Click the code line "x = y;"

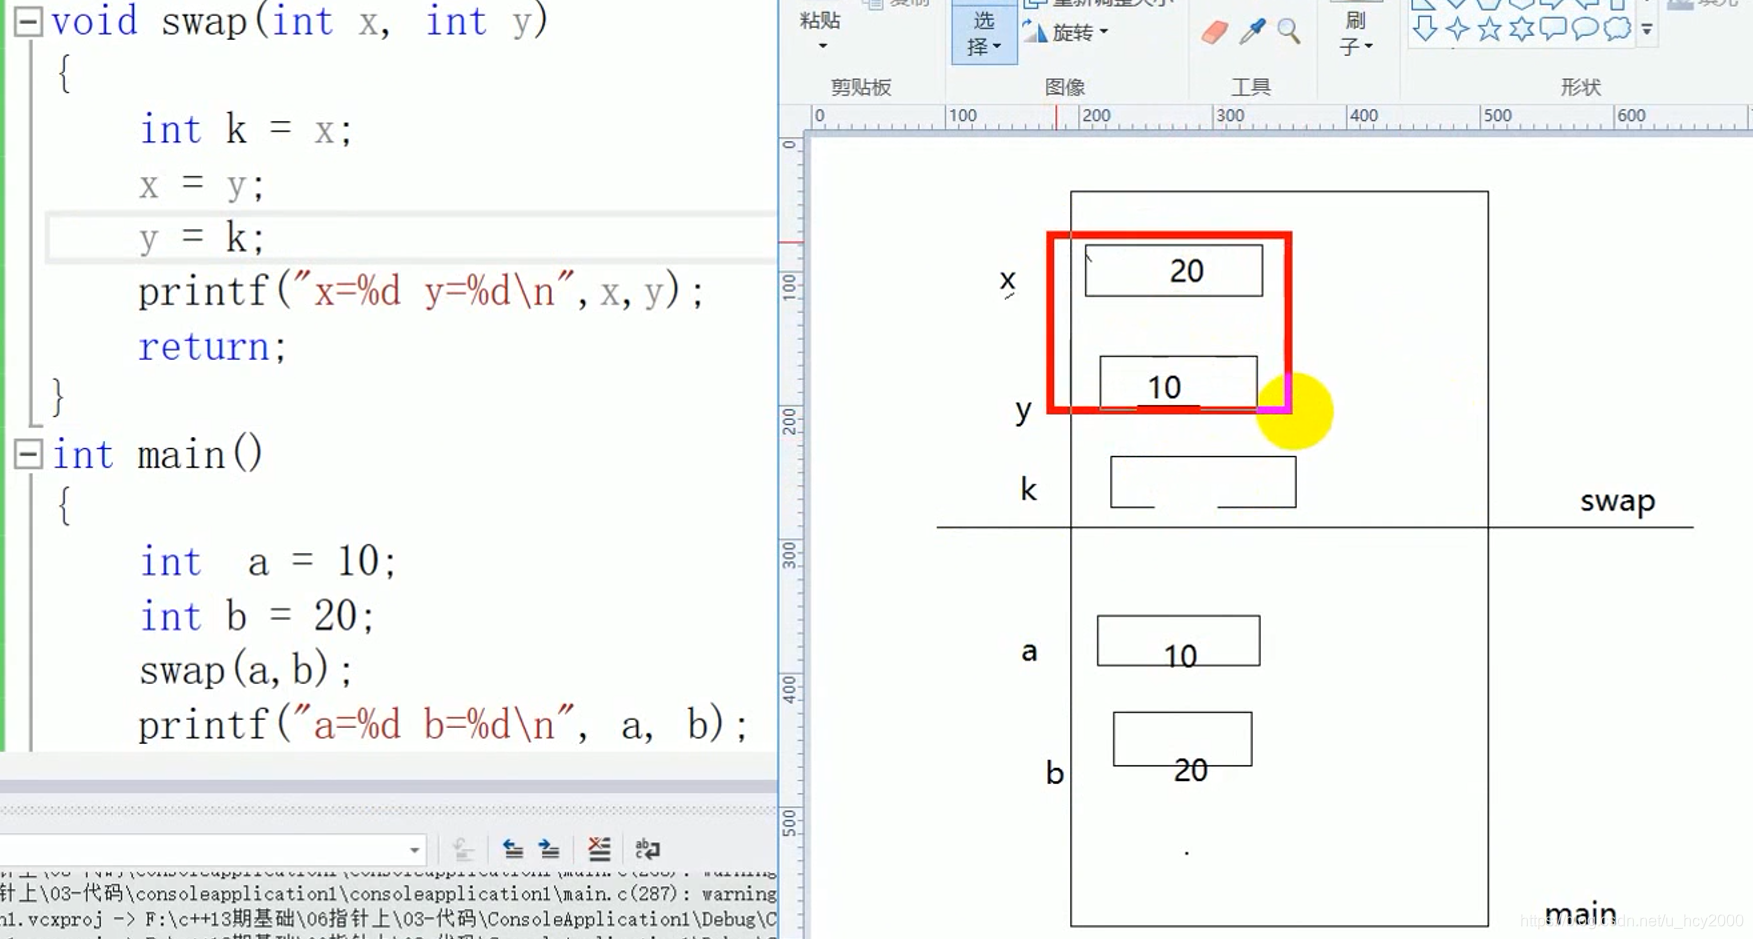point(201,185)
